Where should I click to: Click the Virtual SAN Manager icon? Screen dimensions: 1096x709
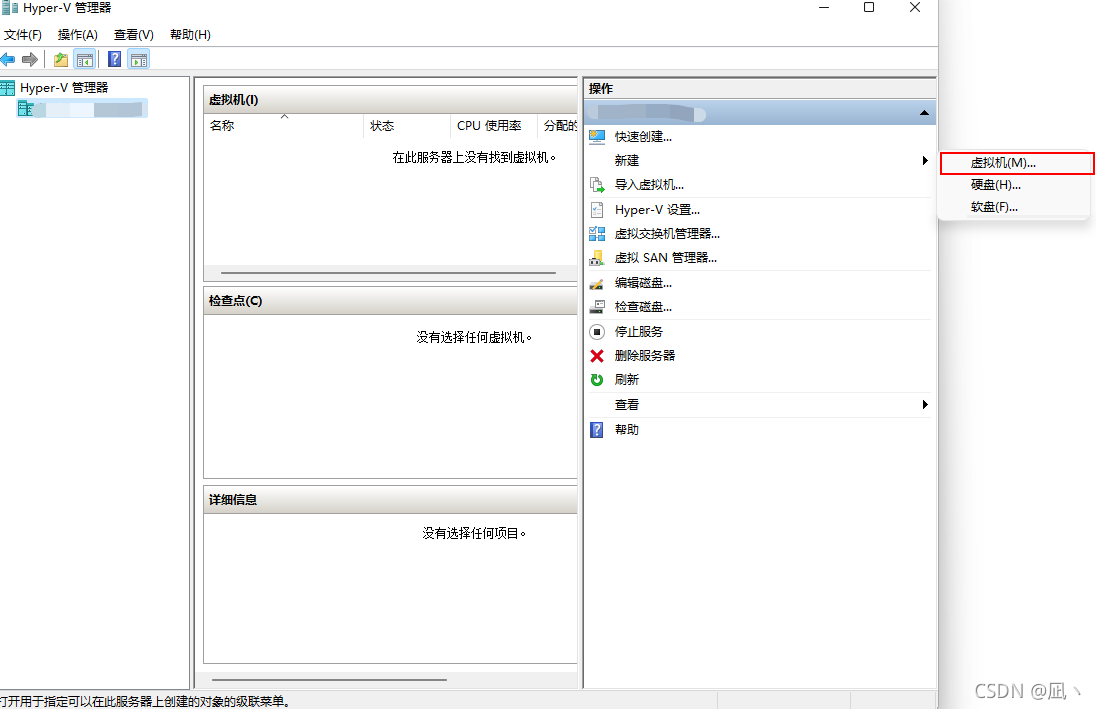coord(597,258)
